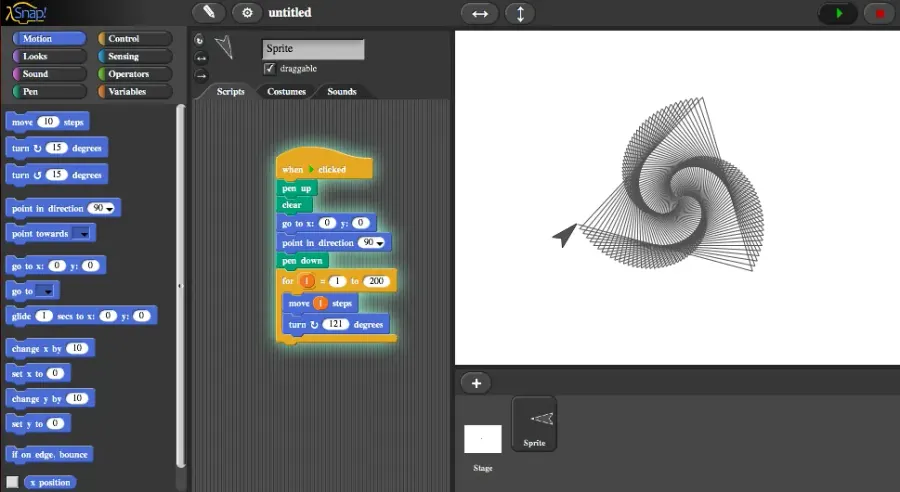Image resolution: width=900 pixels, height=492 pixels.
Task: Click the Snap! logo
Action: [26, 13]
